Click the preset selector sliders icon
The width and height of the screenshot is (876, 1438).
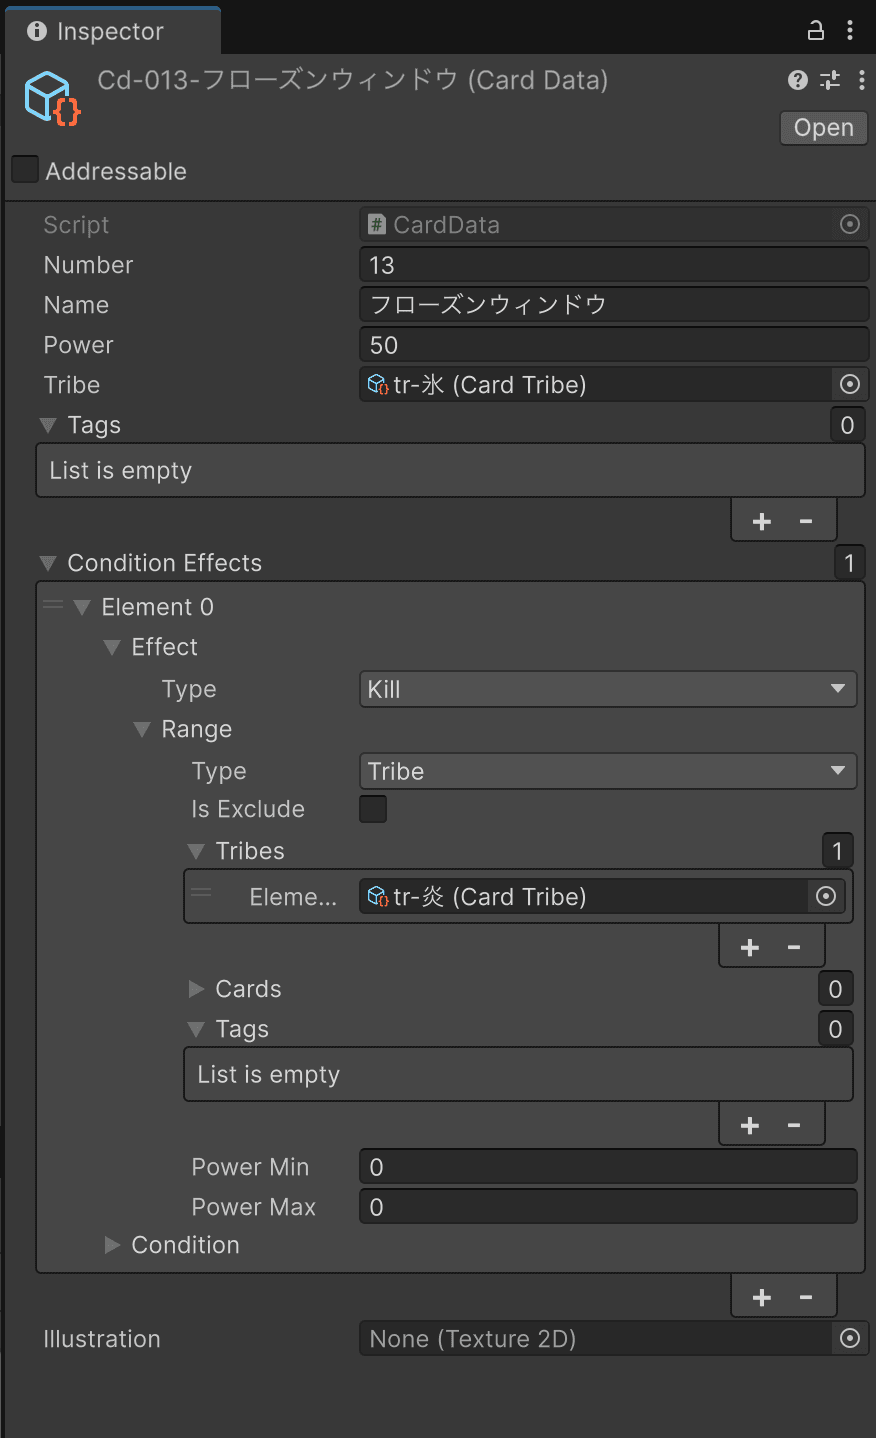click(830, 80)
